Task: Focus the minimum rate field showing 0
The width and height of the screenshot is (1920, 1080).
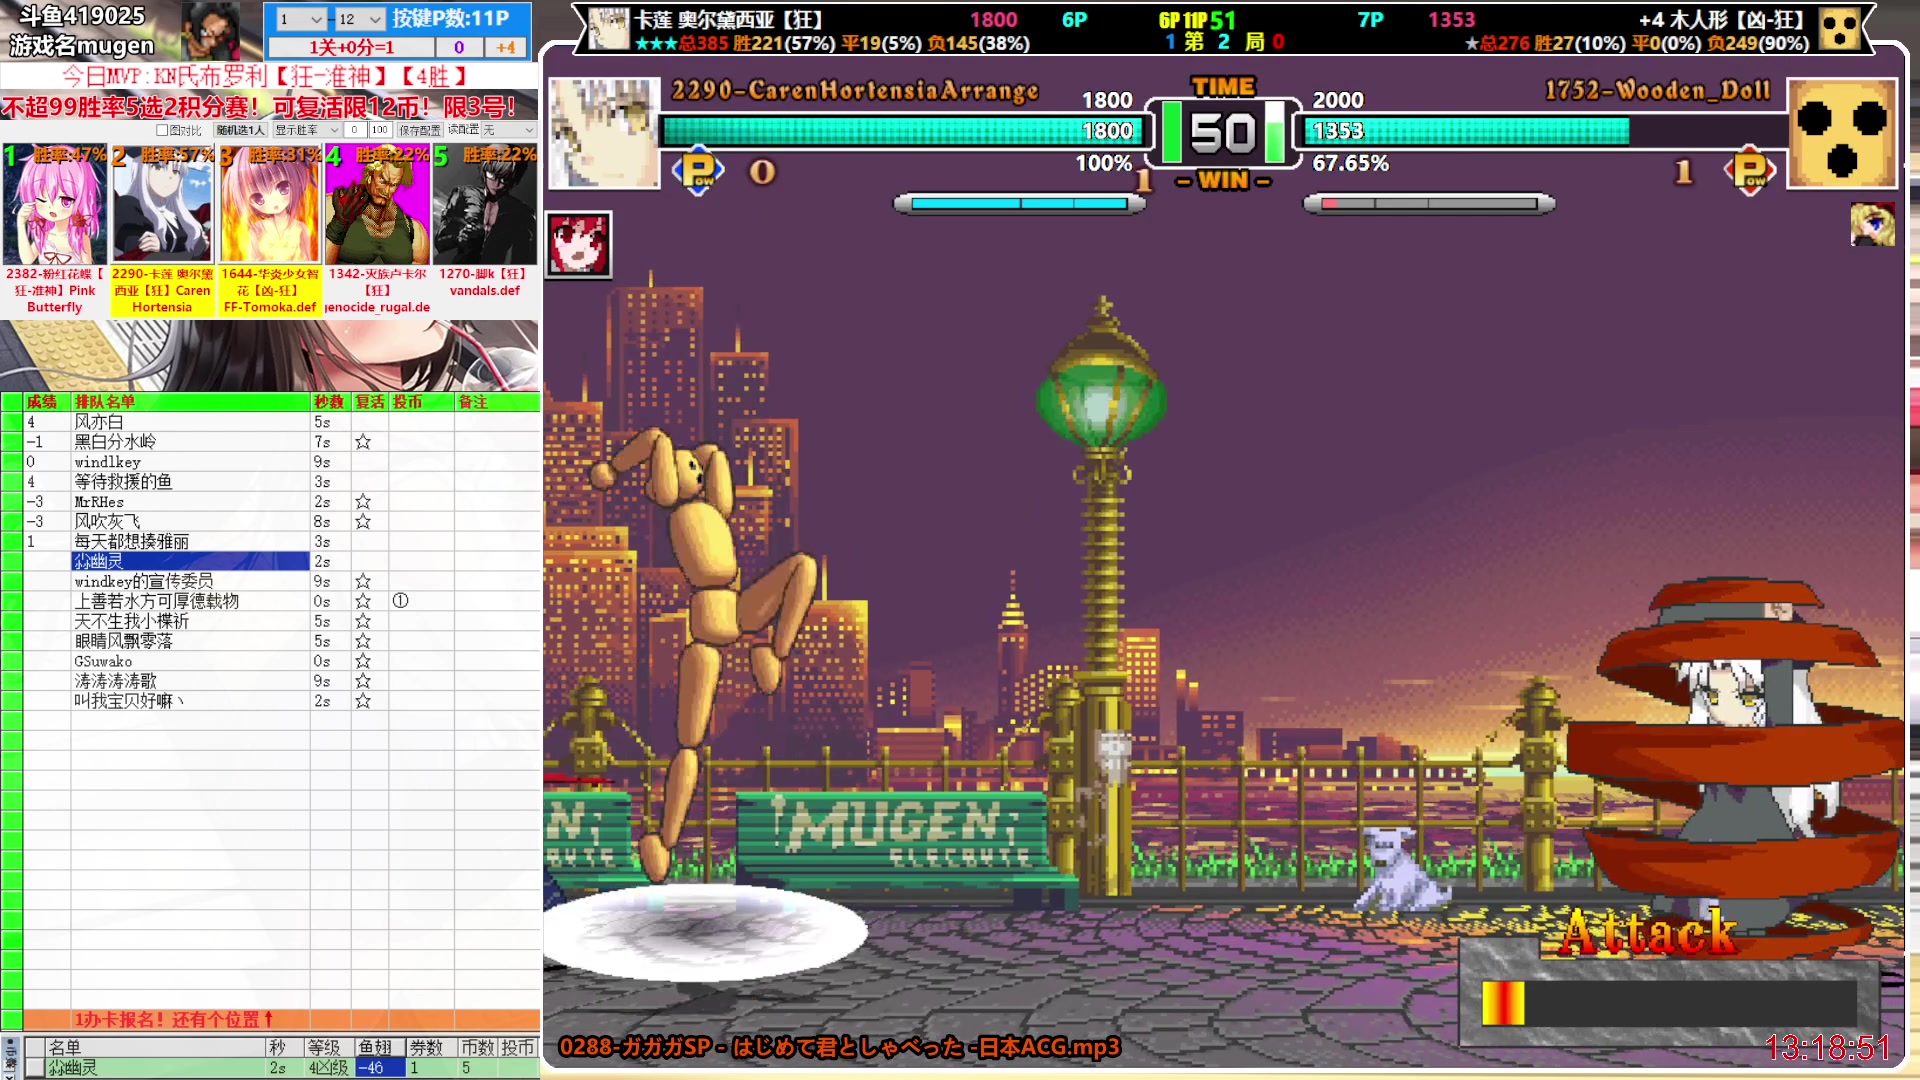Action: (355, 130)
